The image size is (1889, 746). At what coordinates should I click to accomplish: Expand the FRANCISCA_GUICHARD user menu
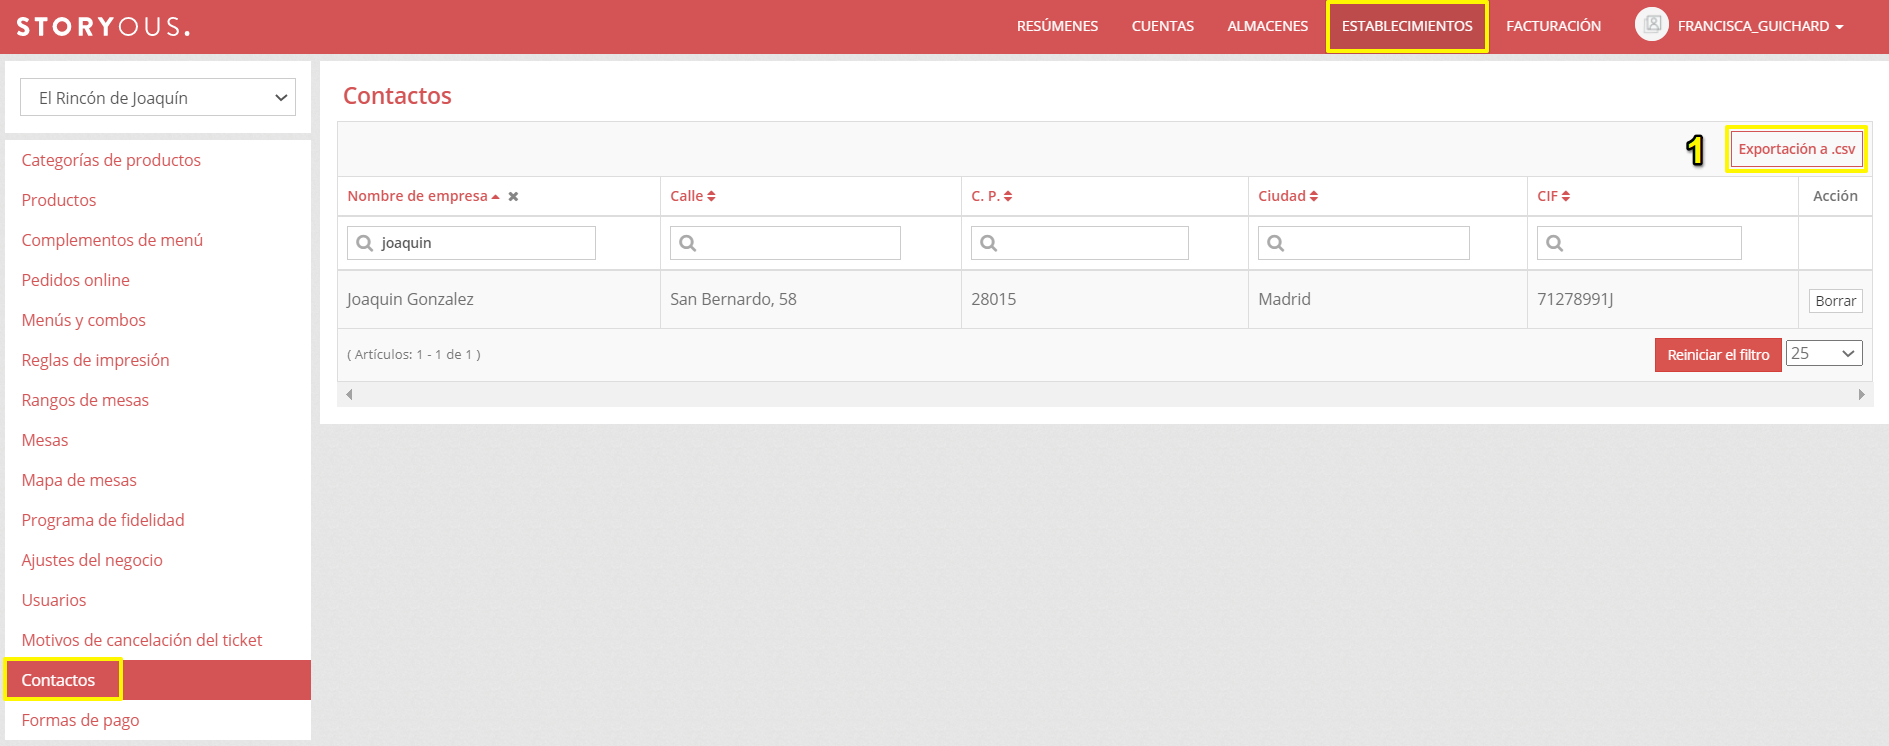pyautogui.click(x=1760, y=26)
